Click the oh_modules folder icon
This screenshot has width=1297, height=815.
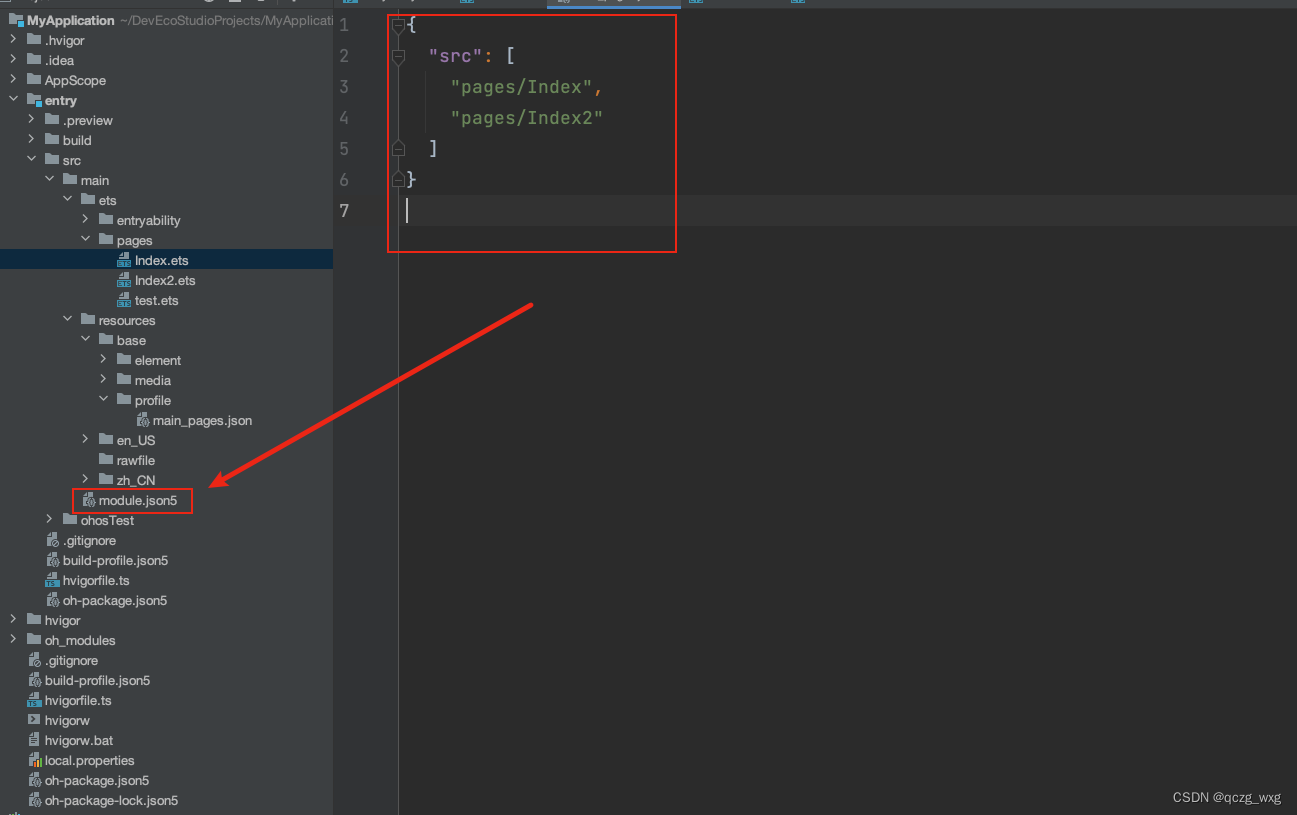34,640
